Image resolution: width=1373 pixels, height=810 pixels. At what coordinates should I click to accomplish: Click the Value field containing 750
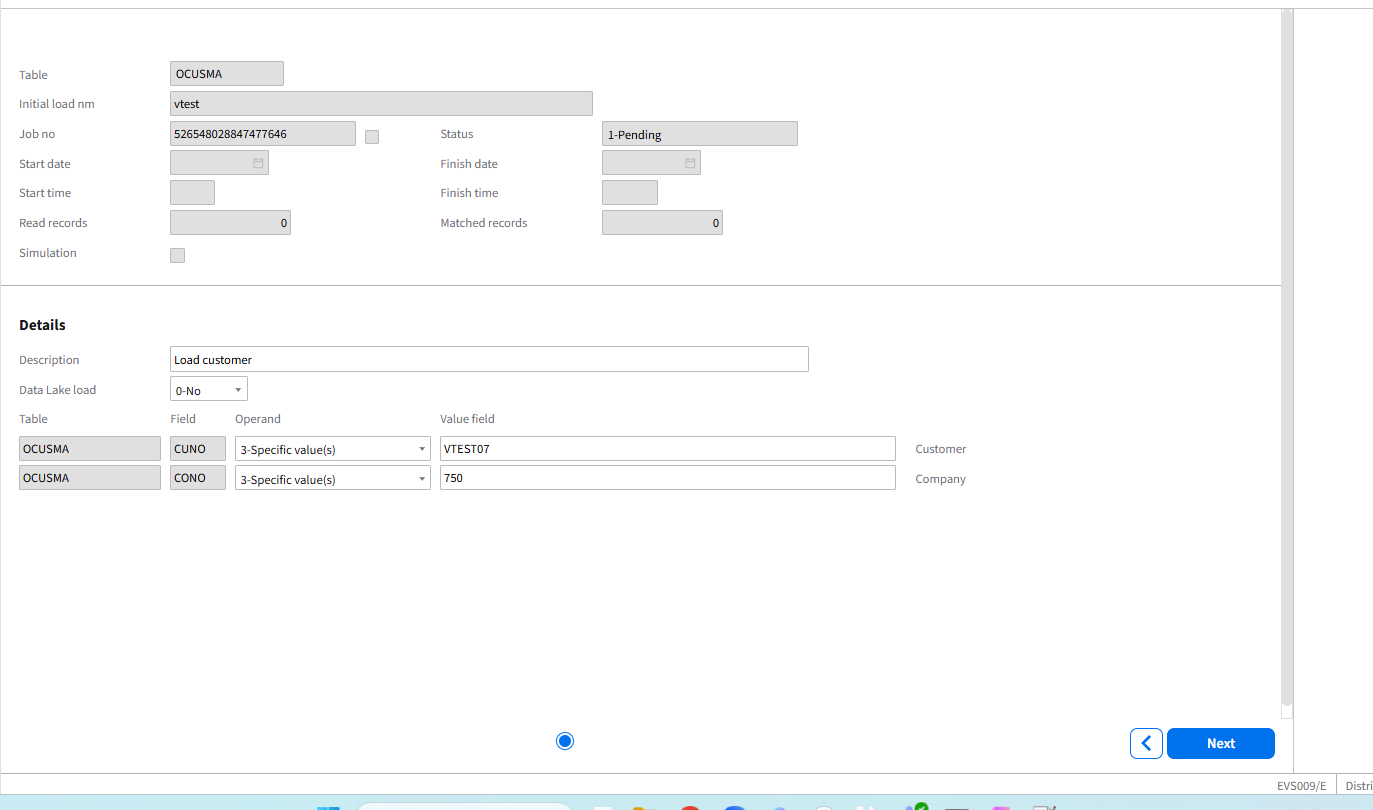[668, 478]
